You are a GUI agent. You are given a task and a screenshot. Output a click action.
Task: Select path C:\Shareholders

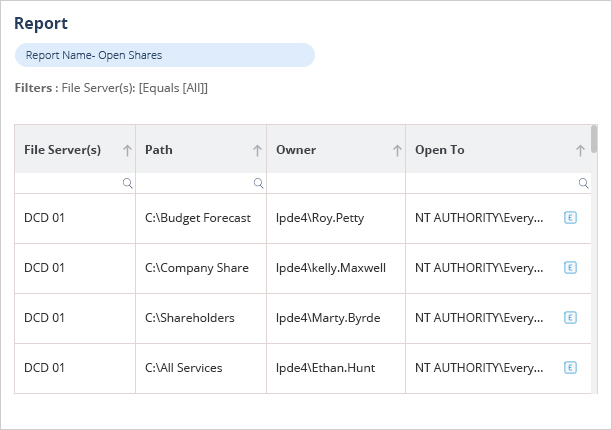[x=190, y=318]
